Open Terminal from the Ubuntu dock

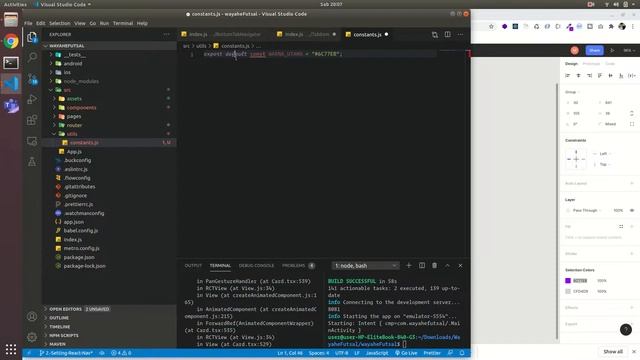click(11, 62)
